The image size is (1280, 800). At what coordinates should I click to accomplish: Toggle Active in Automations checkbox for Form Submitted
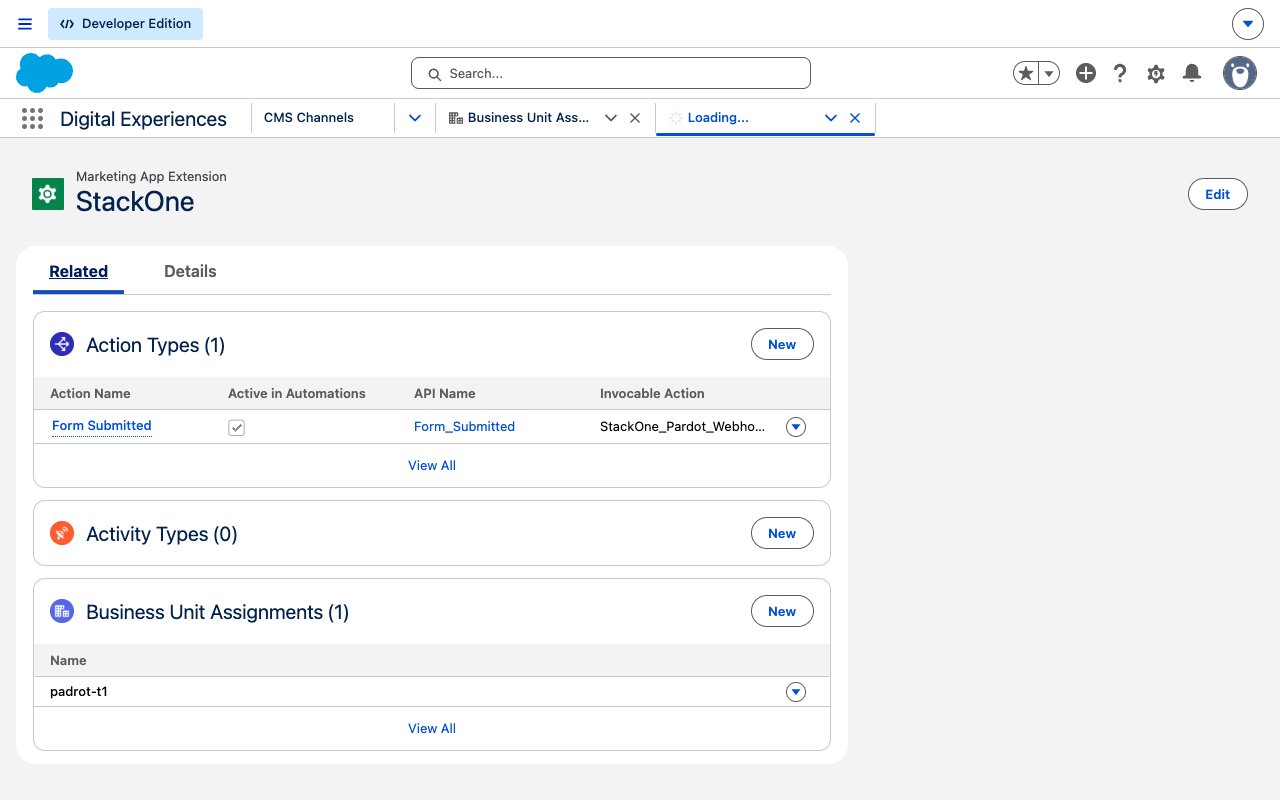click(237, 427)
